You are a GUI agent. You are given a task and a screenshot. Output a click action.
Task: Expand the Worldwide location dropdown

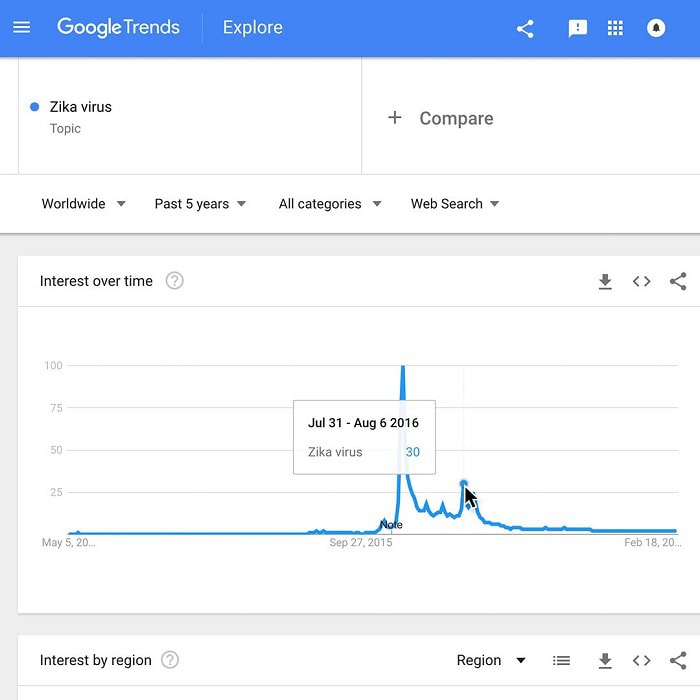coord(84,204)
